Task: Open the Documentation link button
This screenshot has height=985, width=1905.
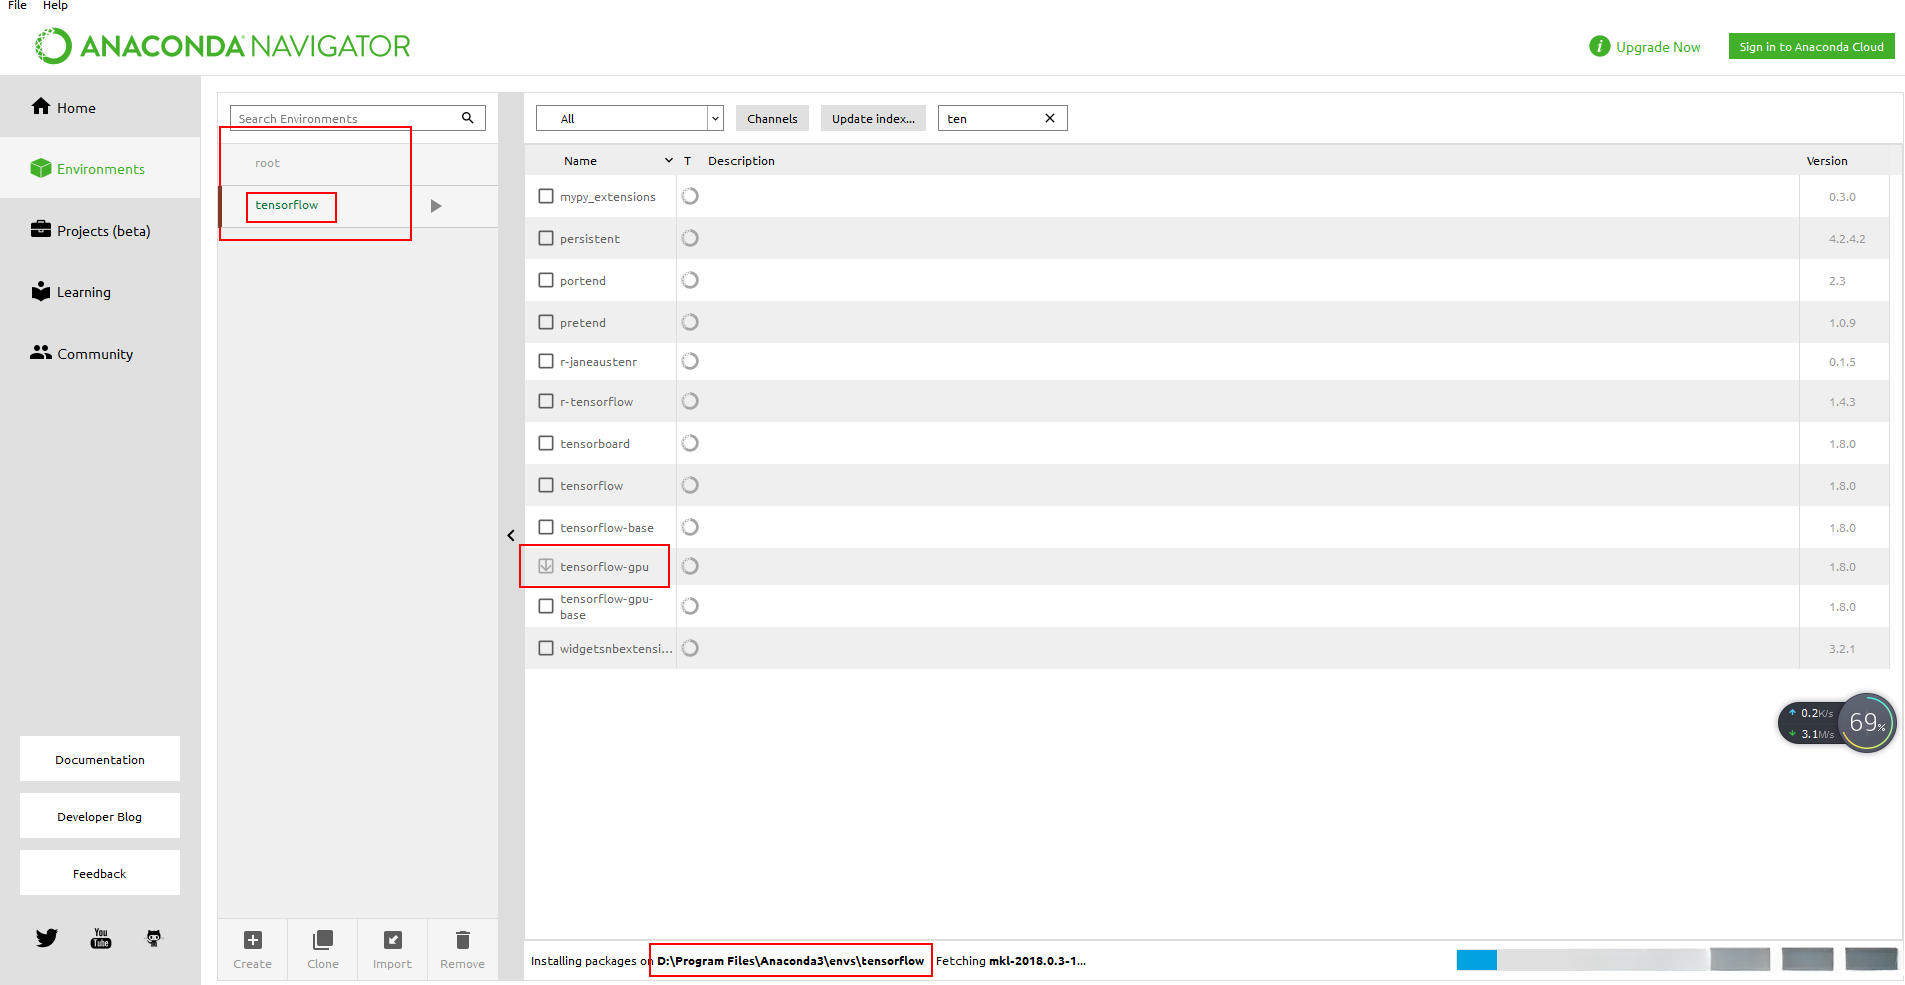Action: coord(100,759)
